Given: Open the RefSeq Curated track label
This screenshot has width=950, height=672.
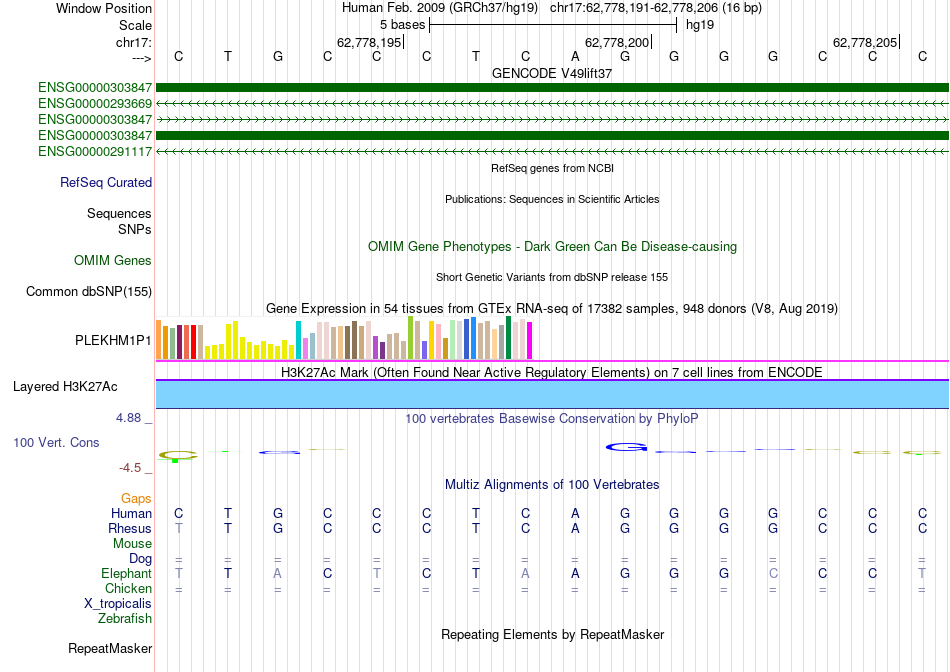Looking at the screenshot, I should click(x=106, y=182).
